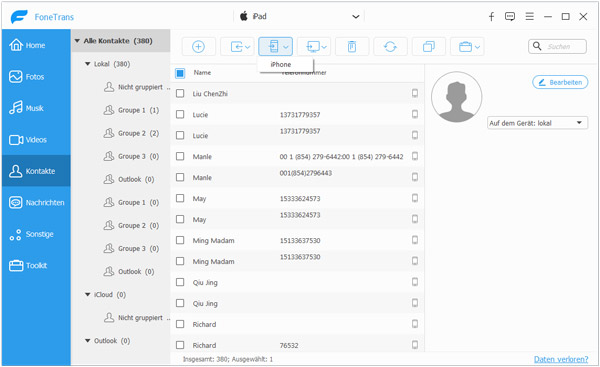
Task: Click the de-duplicate contacts icon
Action: tap(429, 47)
